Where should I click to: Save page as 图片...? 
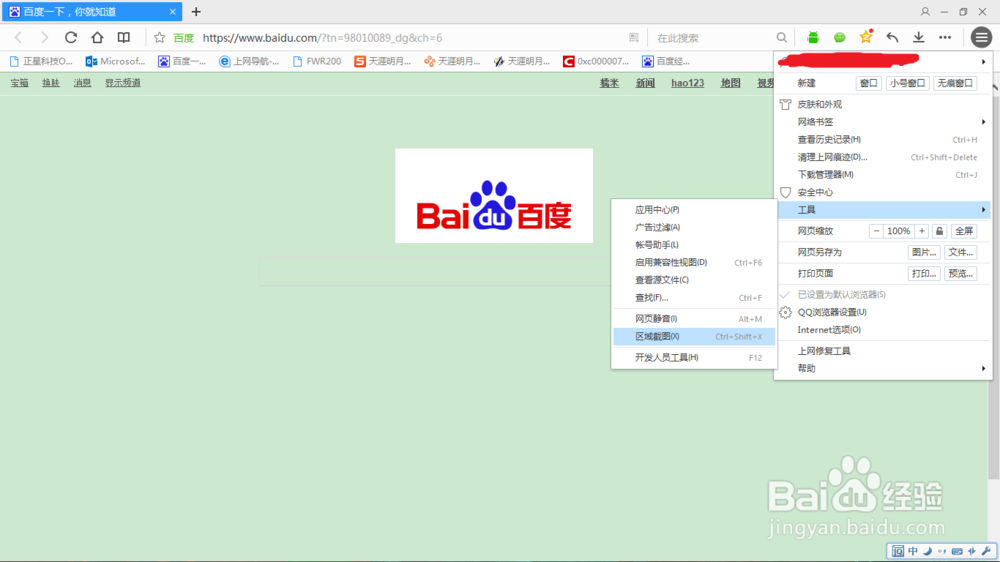924,252
